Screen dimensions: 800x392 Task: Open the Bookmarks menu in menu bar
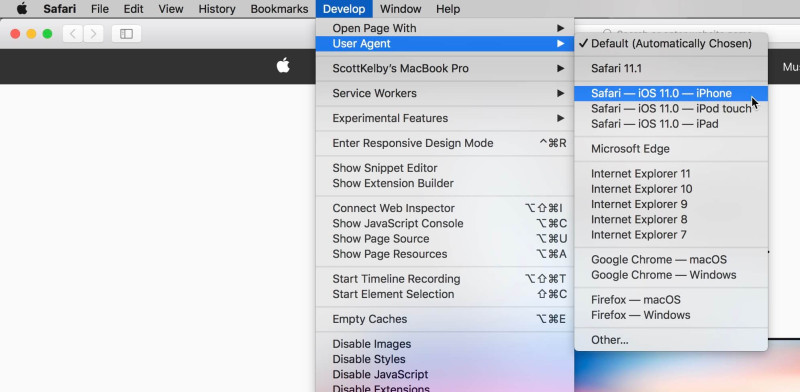pos(279,9)
